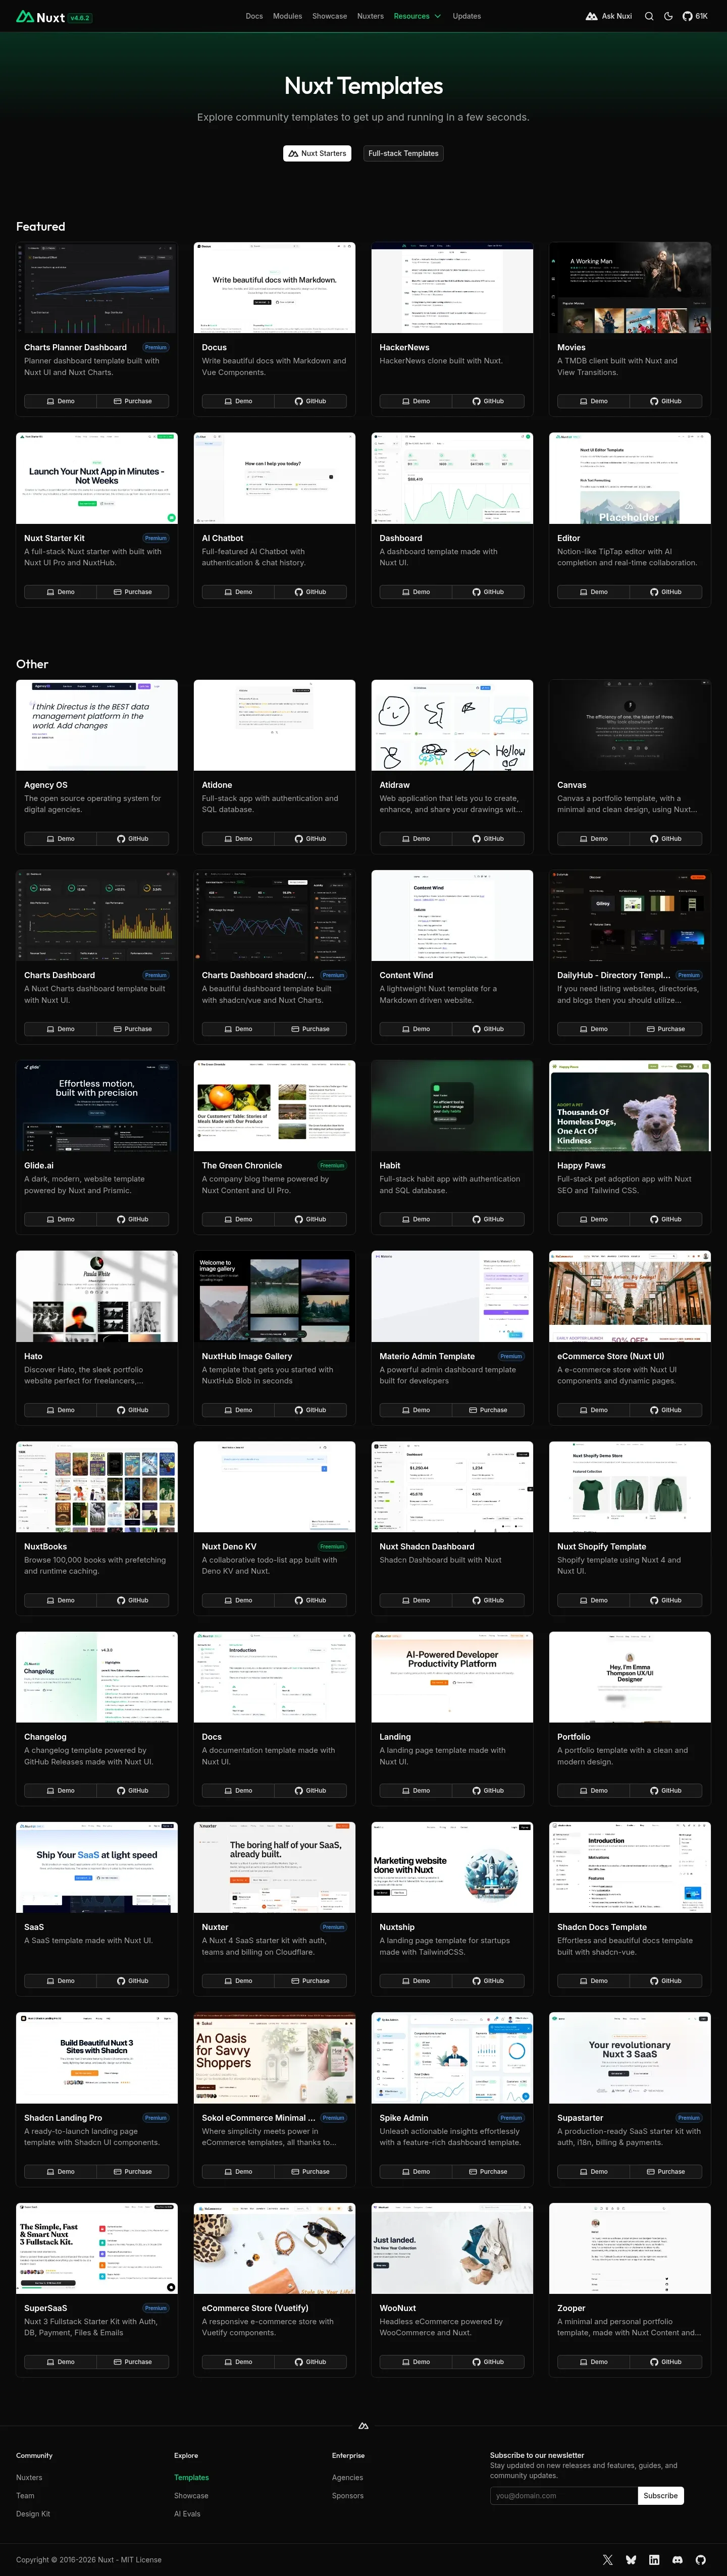Image resolution: width=727 pixels, height=2576 pixels.
Task: Open GitHub button on Movies card
Action: tap(666, 401)
